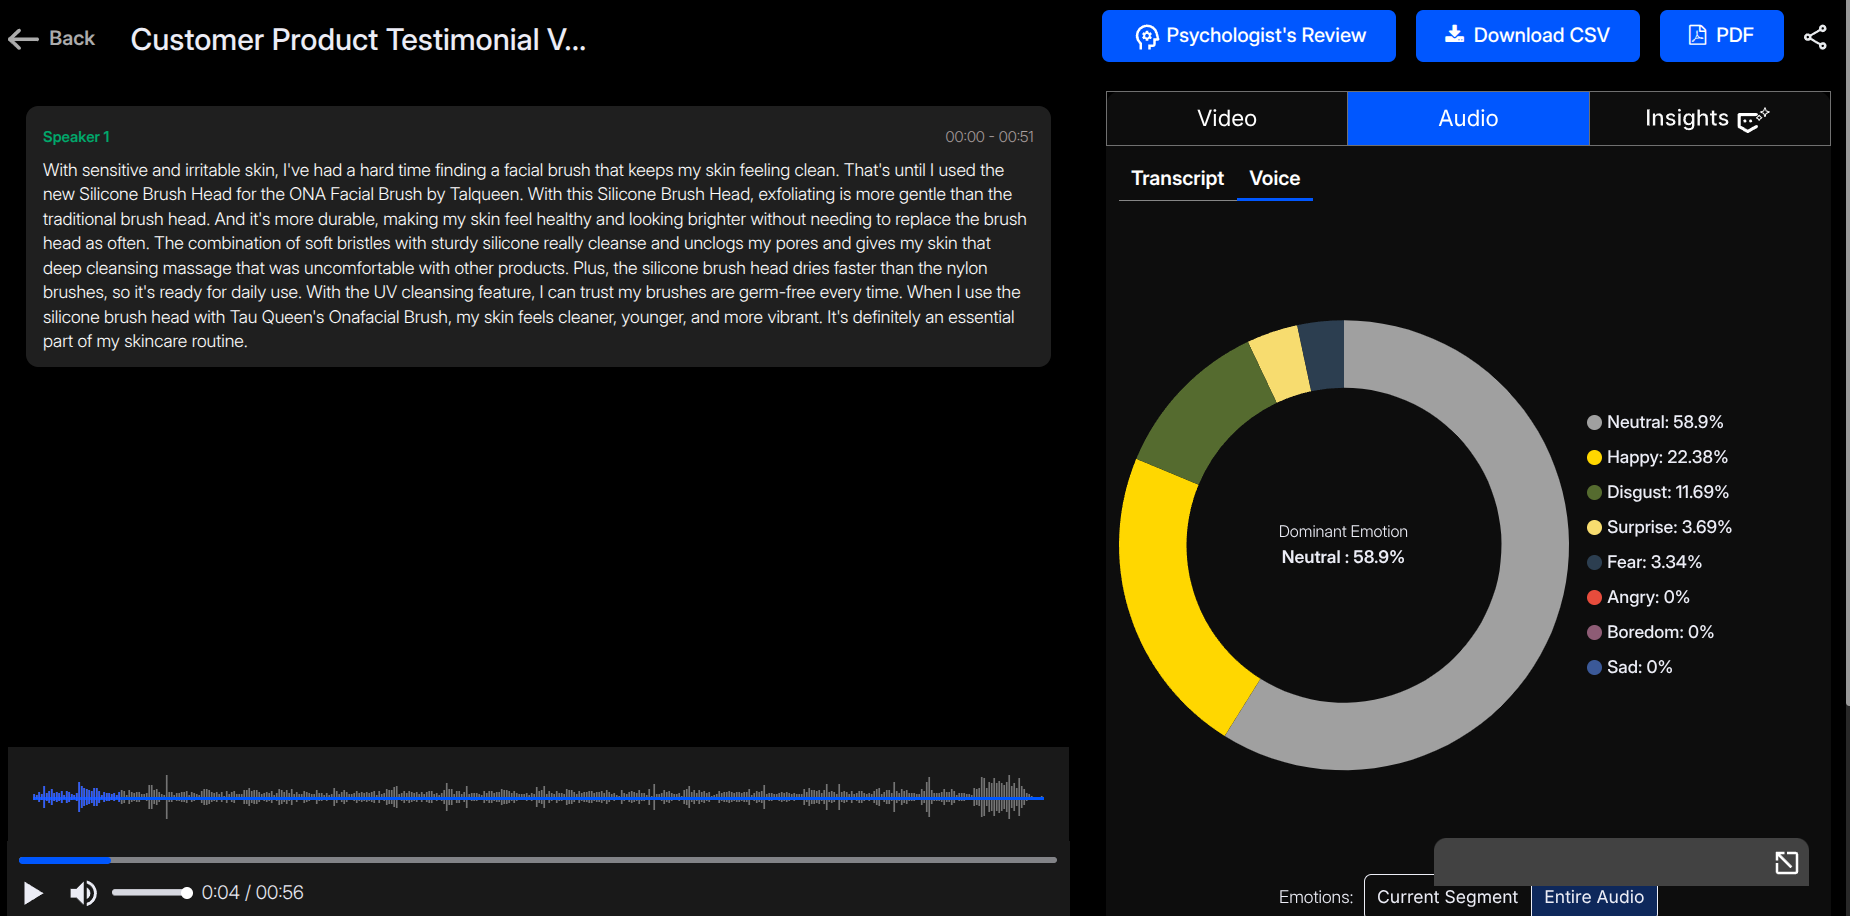1850x916 pixels.
Task: Adjust the volume slider
Action: pos(152,893)
